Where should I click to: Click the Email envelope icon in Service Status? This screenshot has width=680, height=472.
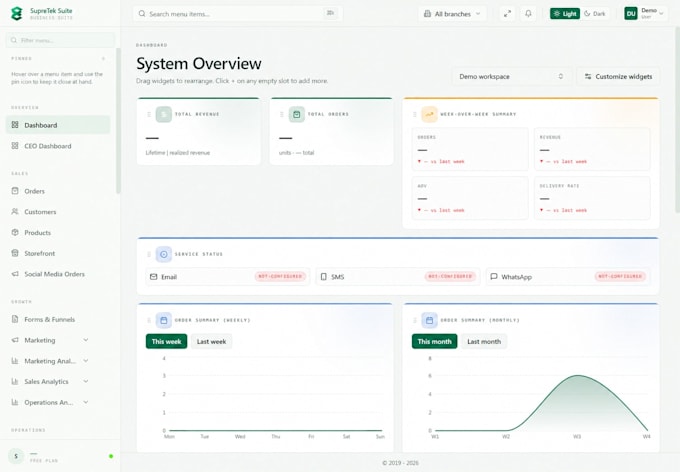pos(154,277)
